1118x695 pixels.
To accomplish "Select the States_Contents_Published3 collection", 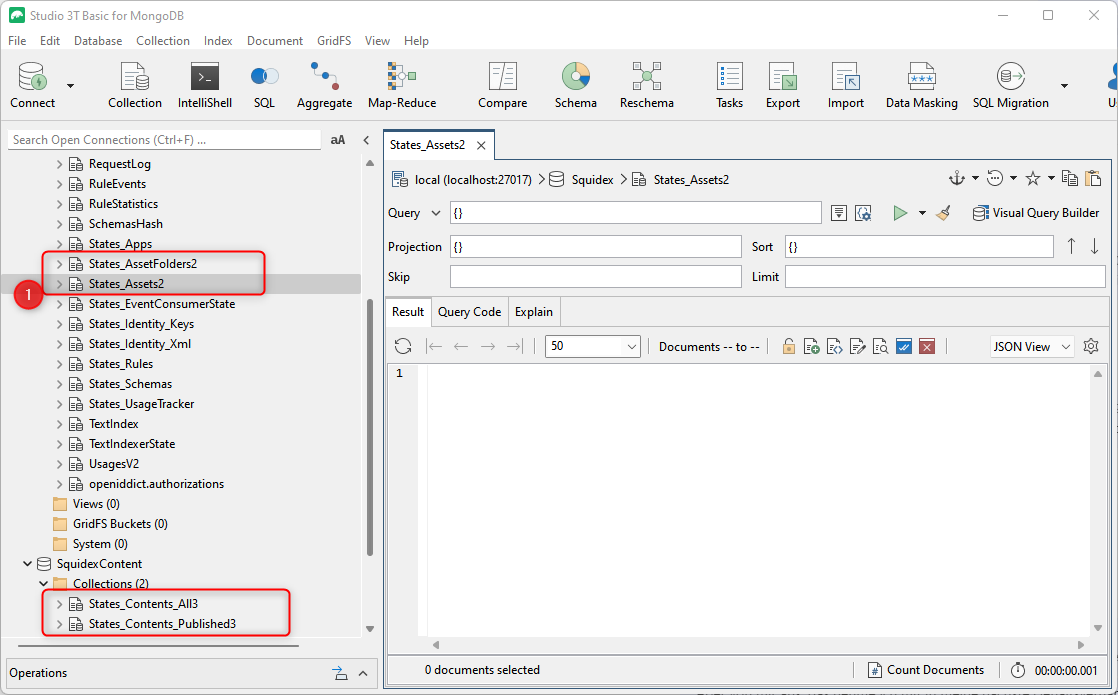I will (x=162, y=624).
